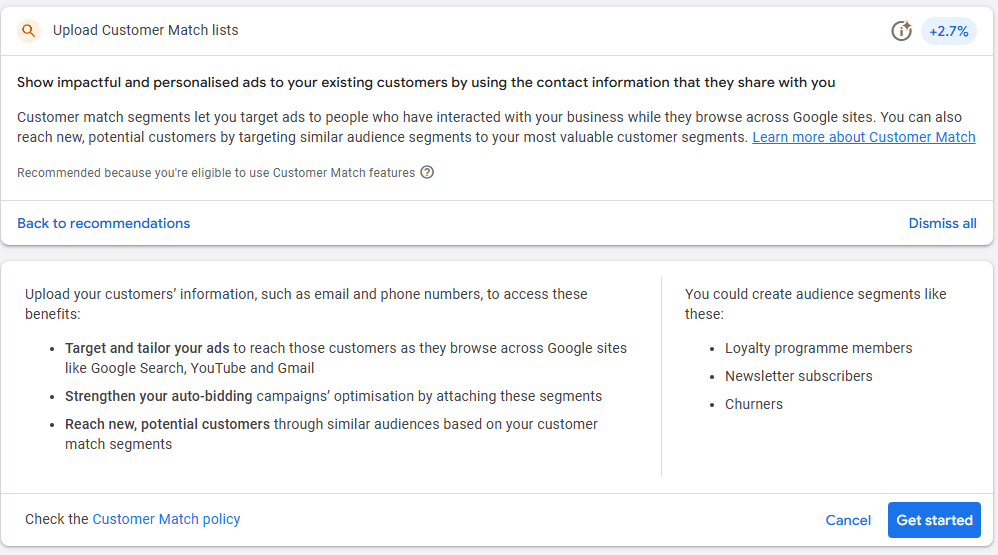The width and height of the screenshot is (998, 555).
Task: Click Dismiss all
Action: coord(942,223)
